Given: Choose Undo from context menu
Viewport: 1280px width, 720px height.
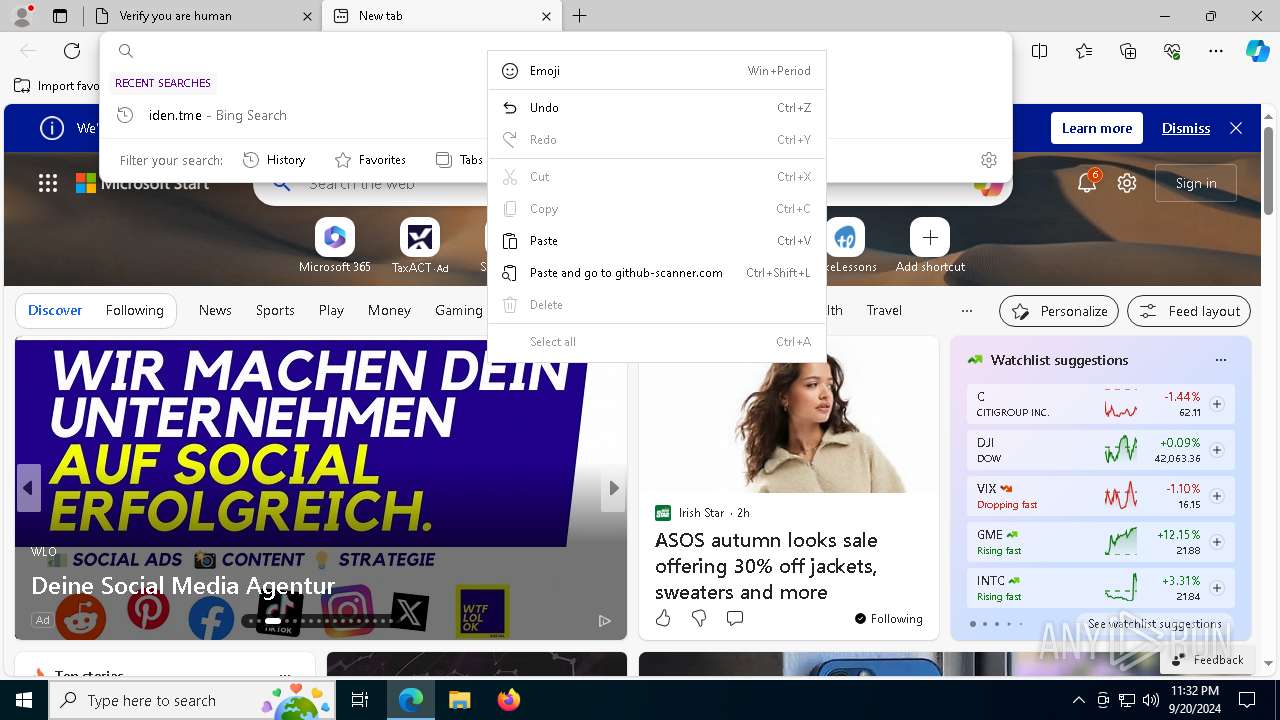Looking at the screenshot, I should pos(657,108).
